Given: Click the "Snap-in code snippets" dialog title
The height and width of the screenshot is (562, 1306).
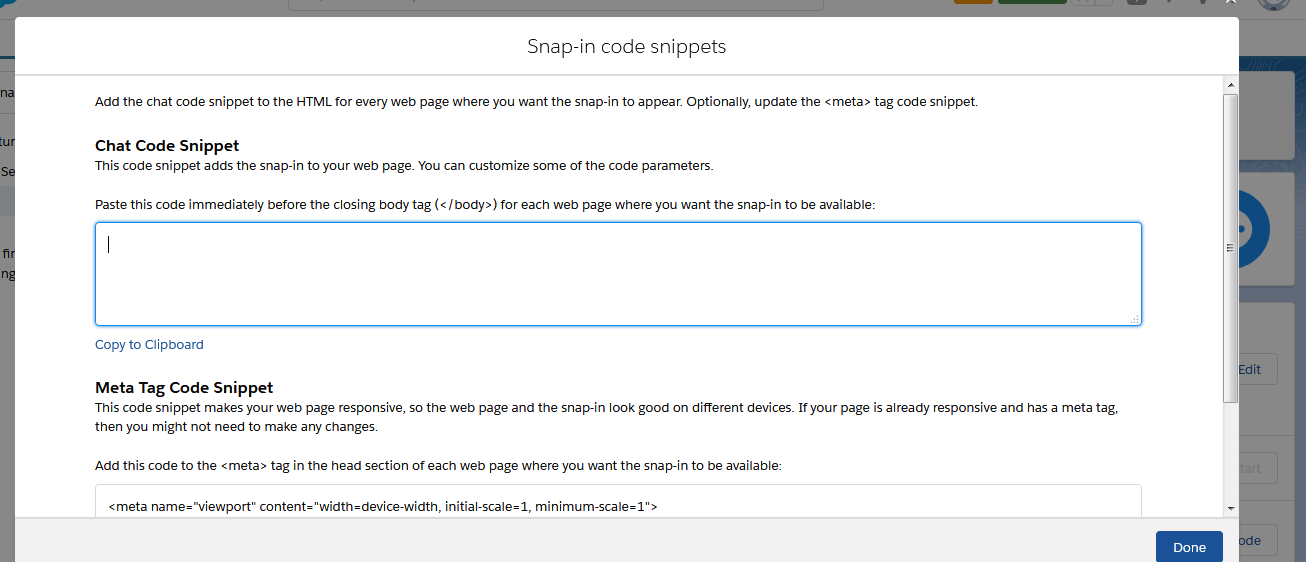Looking at the screenshot, I should tap(626, 46).
